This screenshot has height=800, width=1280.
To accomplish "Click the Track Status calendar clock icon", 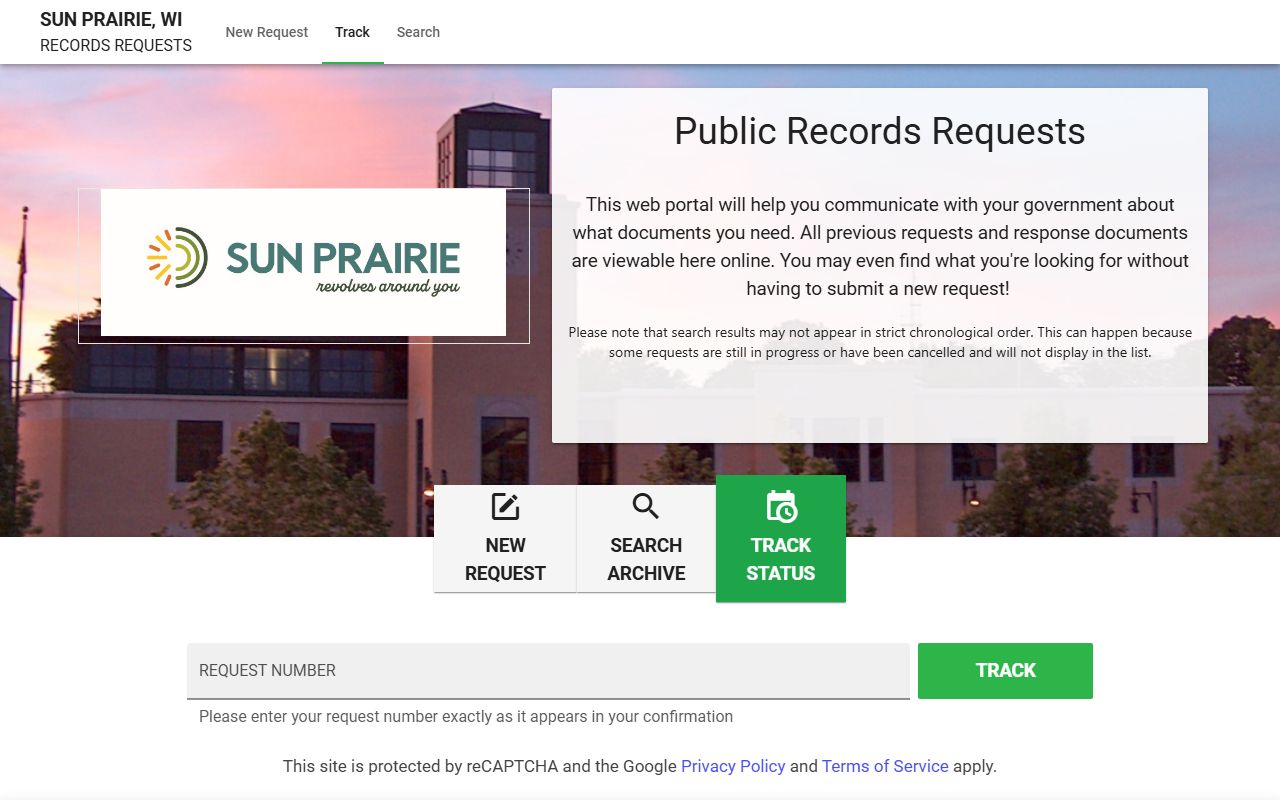I will tap(781, 507).
